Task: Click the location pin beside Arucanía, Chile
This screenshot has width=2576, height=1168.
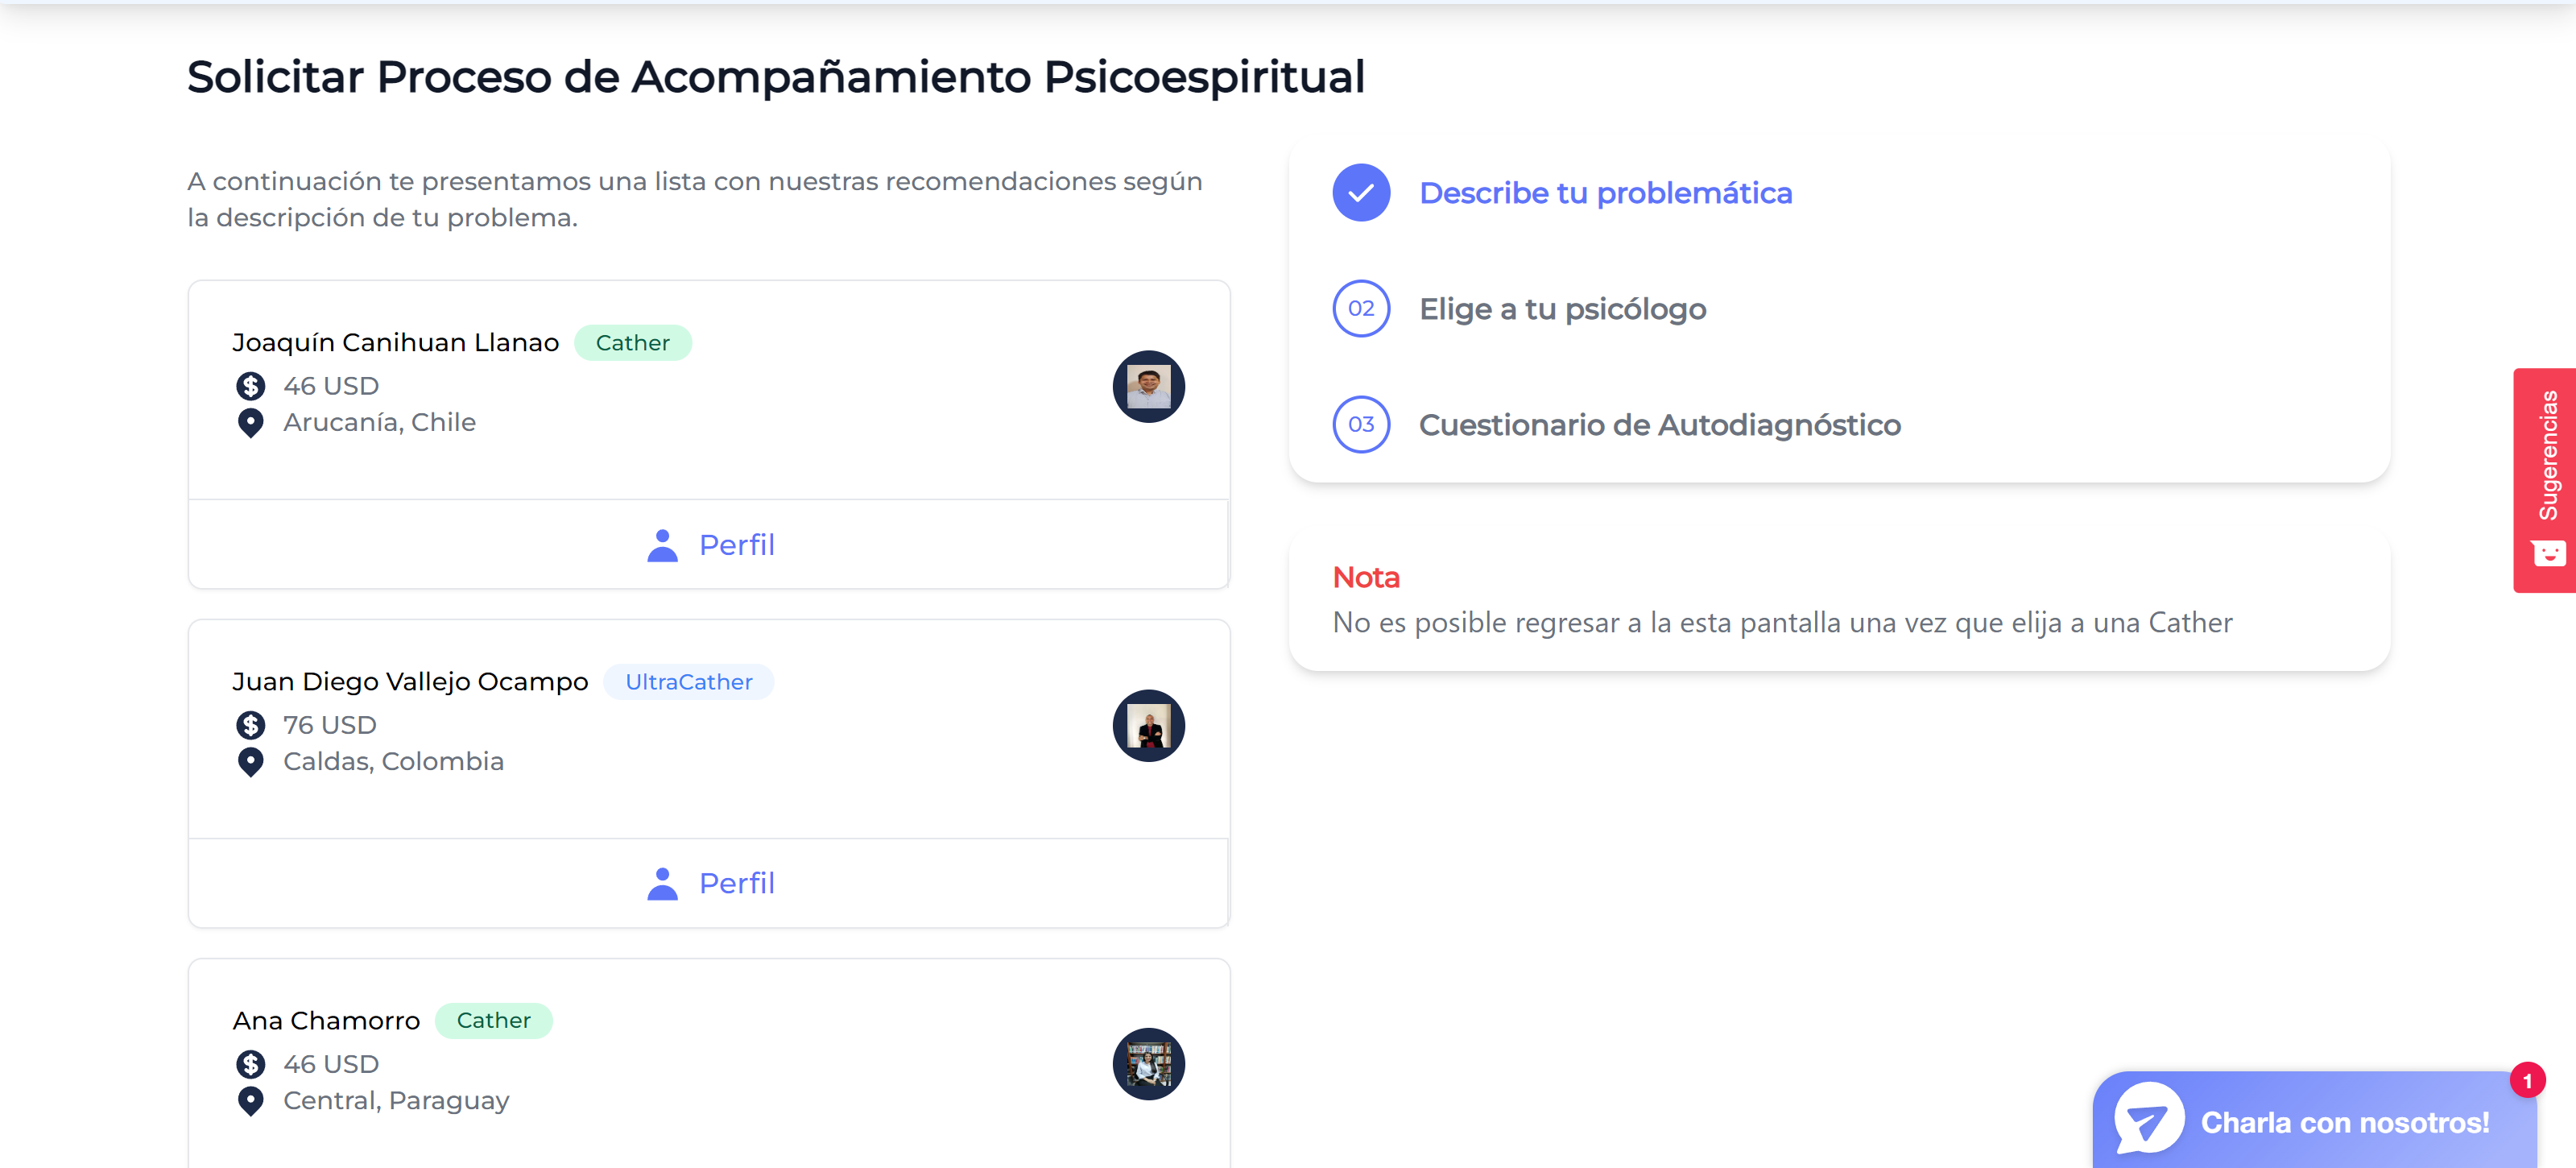Action: [250, 422]
